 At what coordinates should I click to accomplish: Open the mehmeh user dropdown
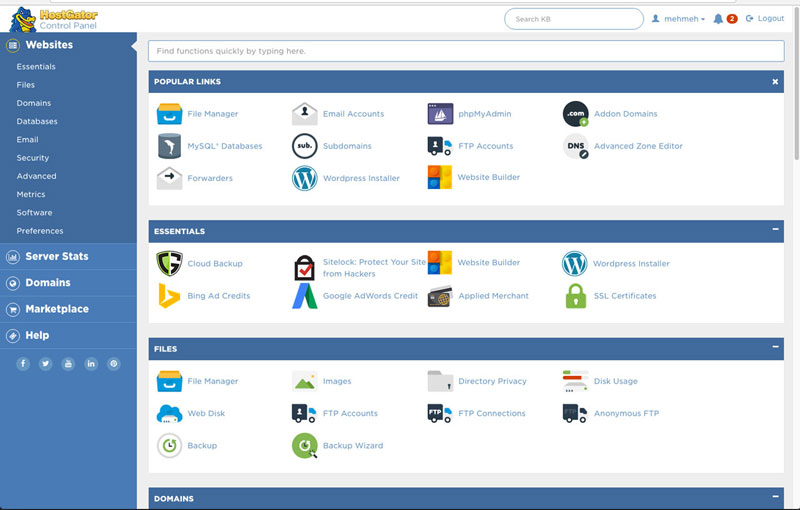tap(678, 19)
